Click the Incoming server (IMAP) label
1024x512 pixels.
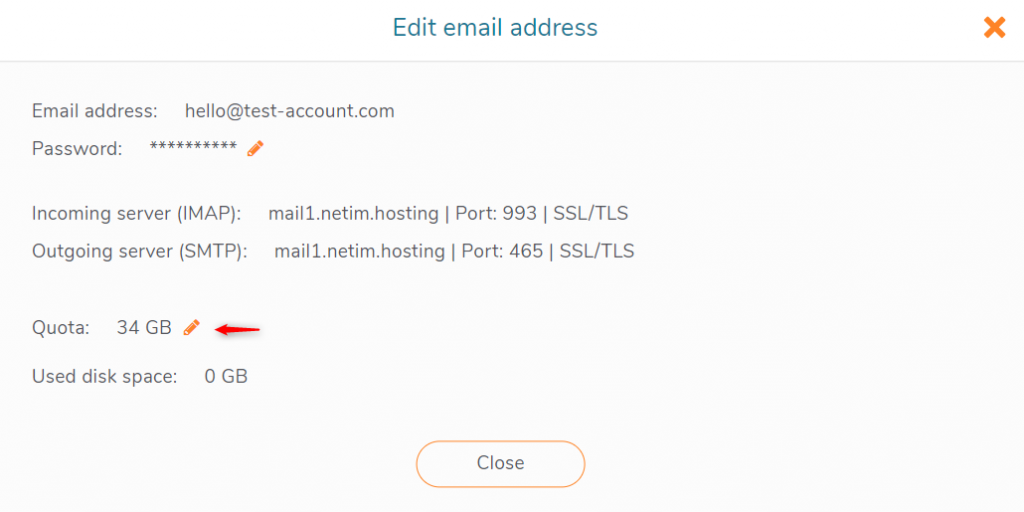(x=136, y=214)
